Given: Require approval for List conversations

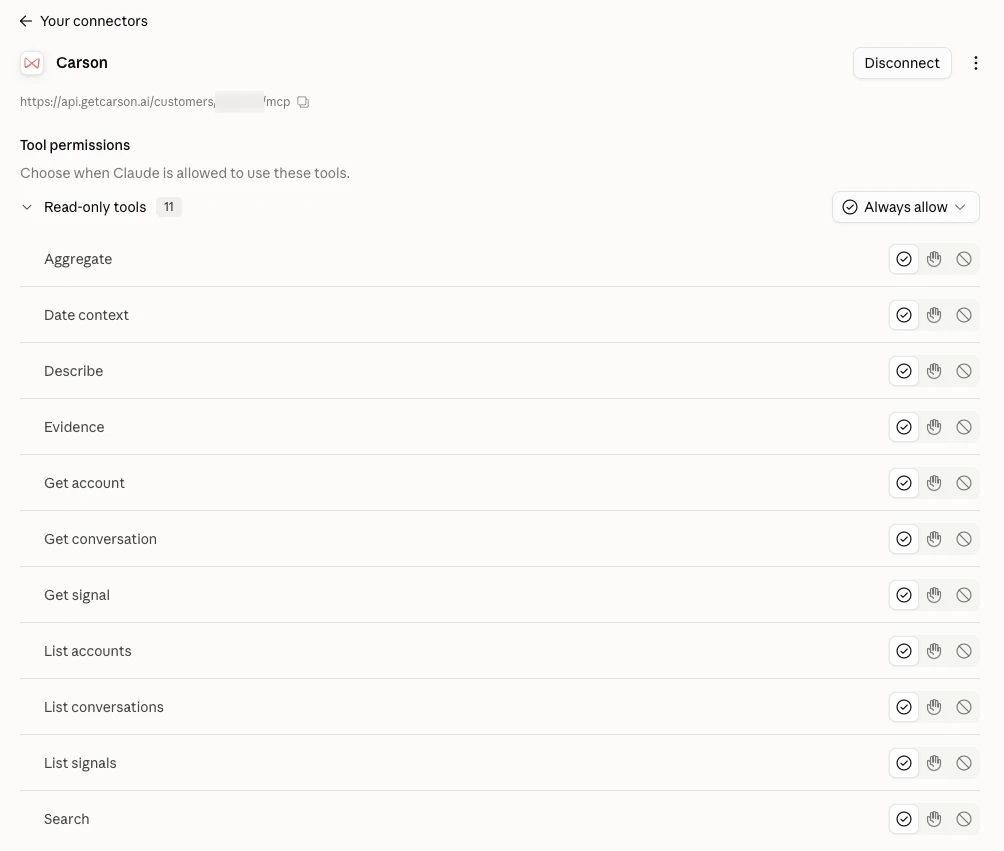Looking at the screenshot, I should pos(934,707).
